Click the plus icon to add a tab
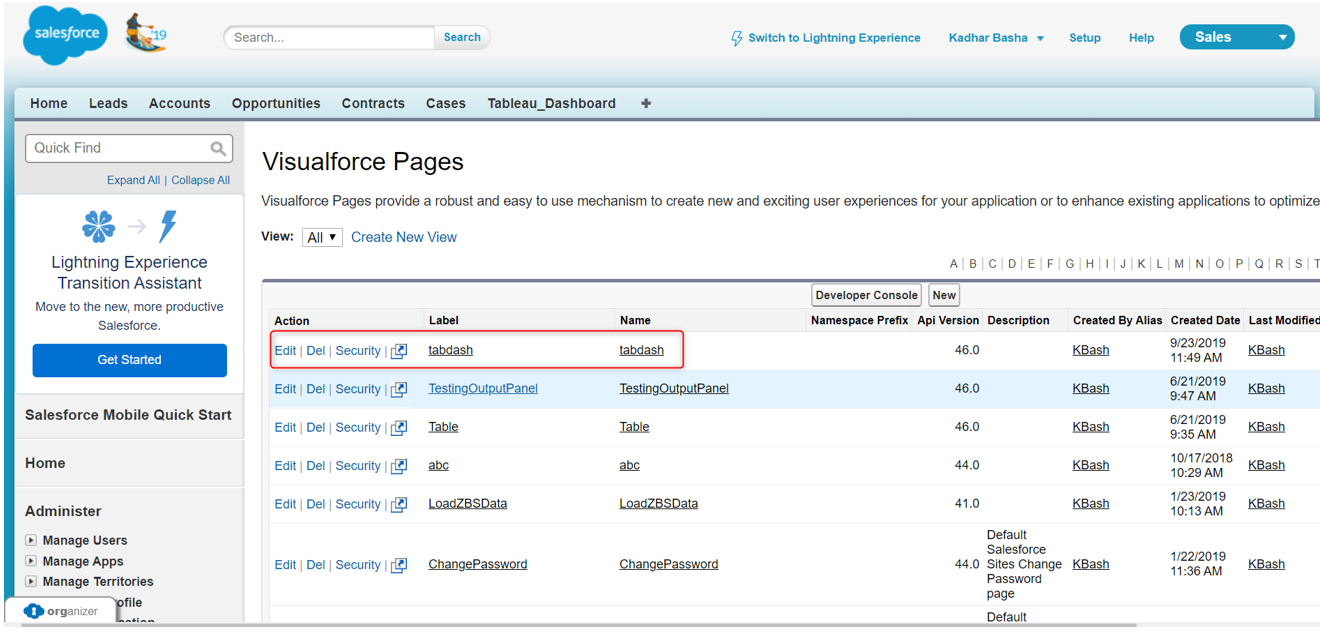This screenshot has height=631, width=1320. [645, 103]
